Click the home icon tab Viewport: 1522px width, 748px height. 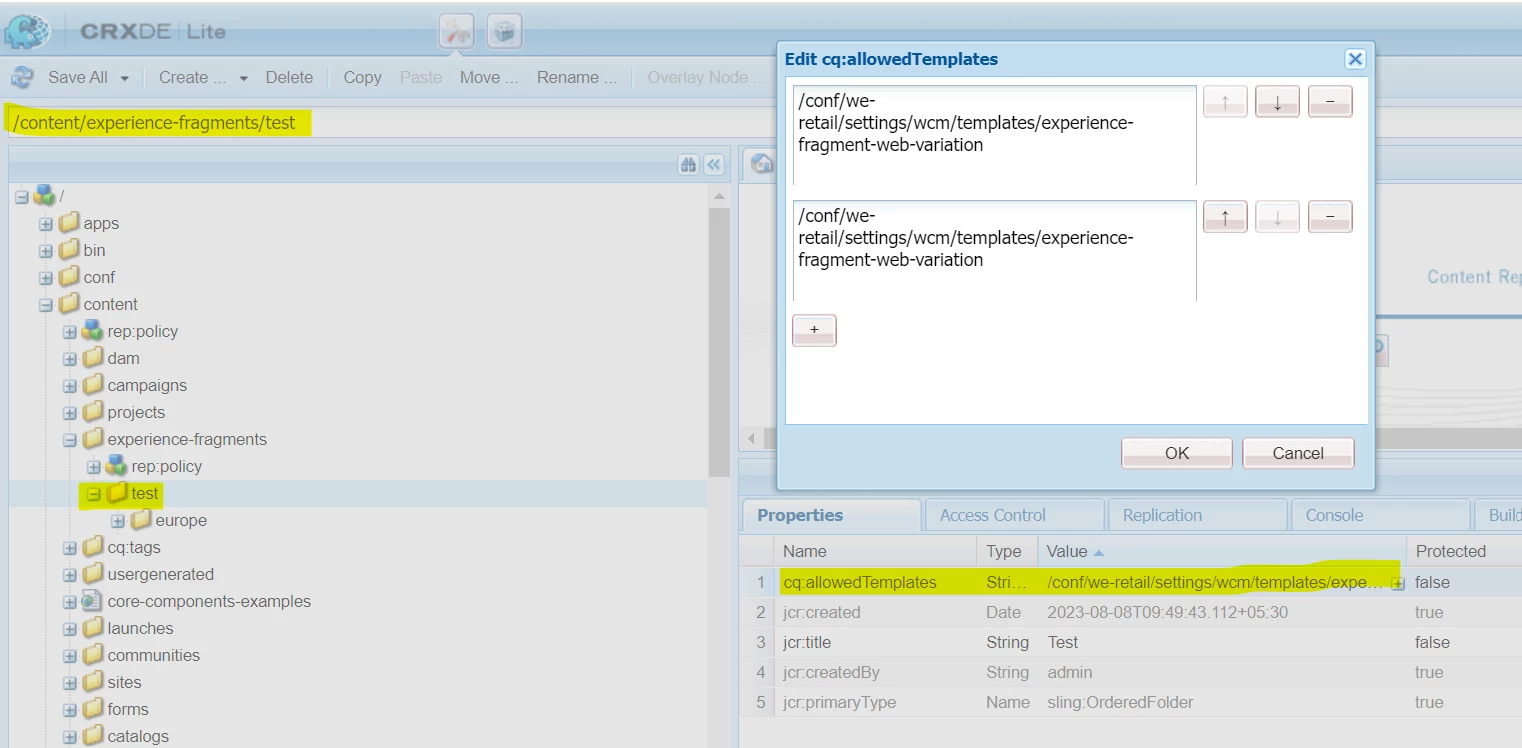[762, 164]
